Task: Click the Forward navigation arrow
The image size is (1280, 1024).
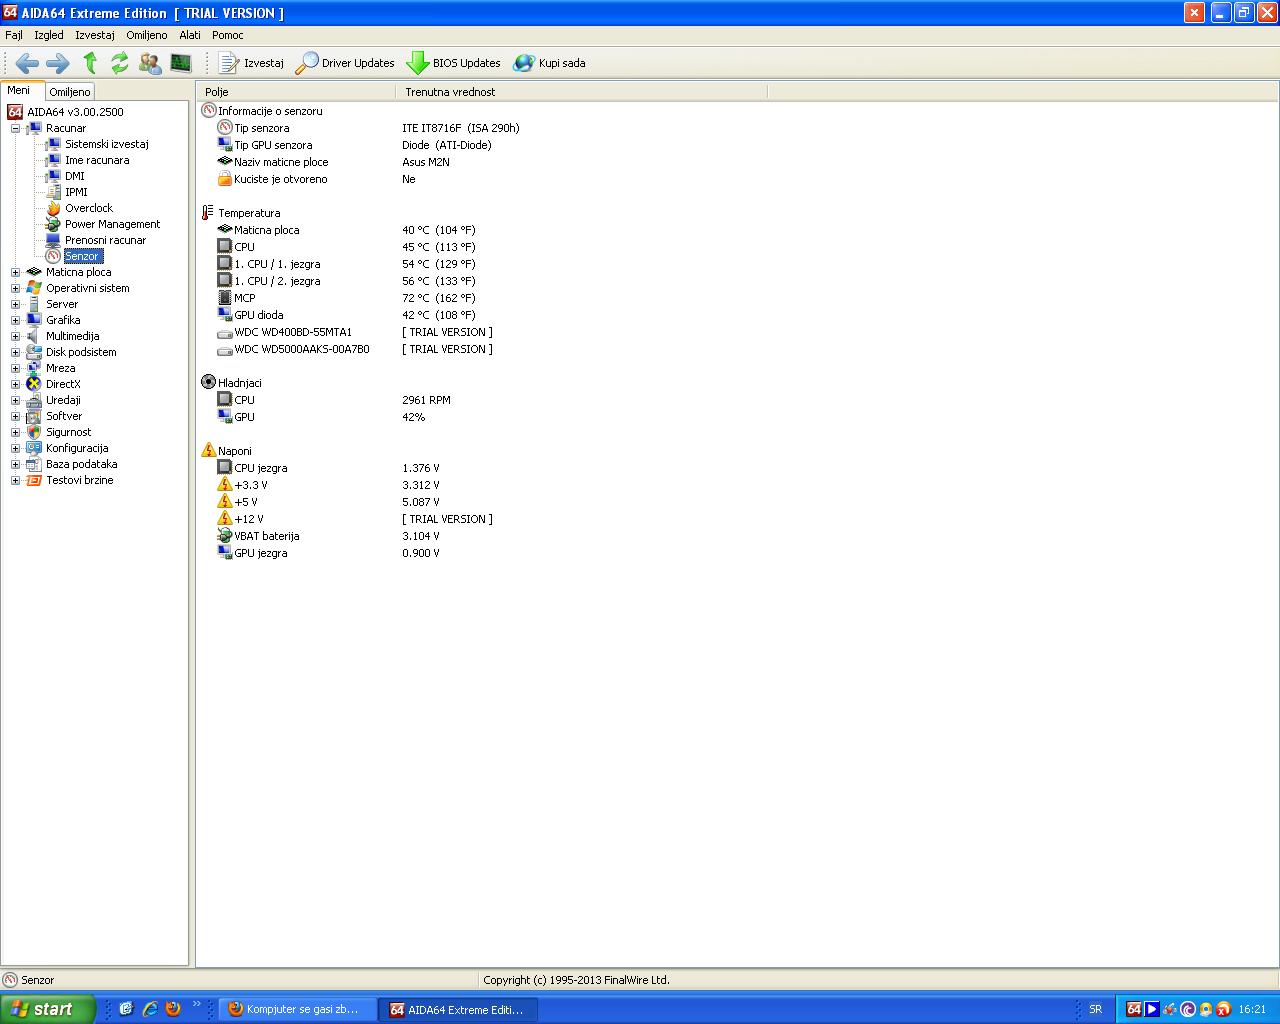Action: [x=58, y=63]
